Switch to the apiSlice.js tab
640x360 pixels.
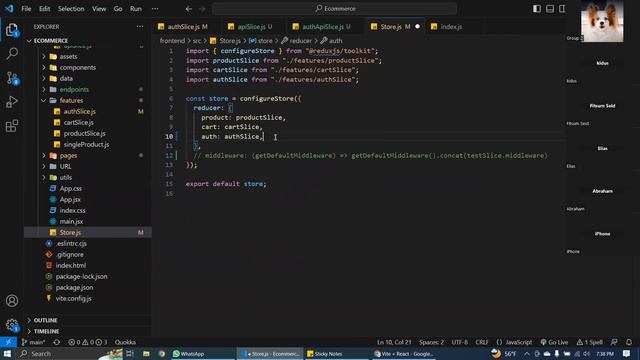click(x=250, y=27)
